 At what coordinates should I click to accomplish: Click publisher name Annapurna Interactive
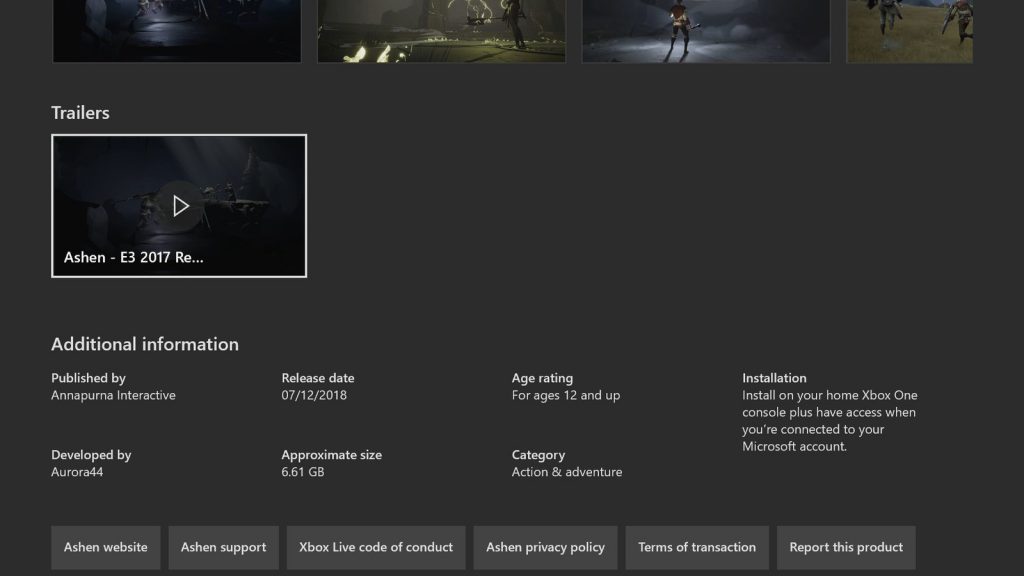click(x=113, y=395)
